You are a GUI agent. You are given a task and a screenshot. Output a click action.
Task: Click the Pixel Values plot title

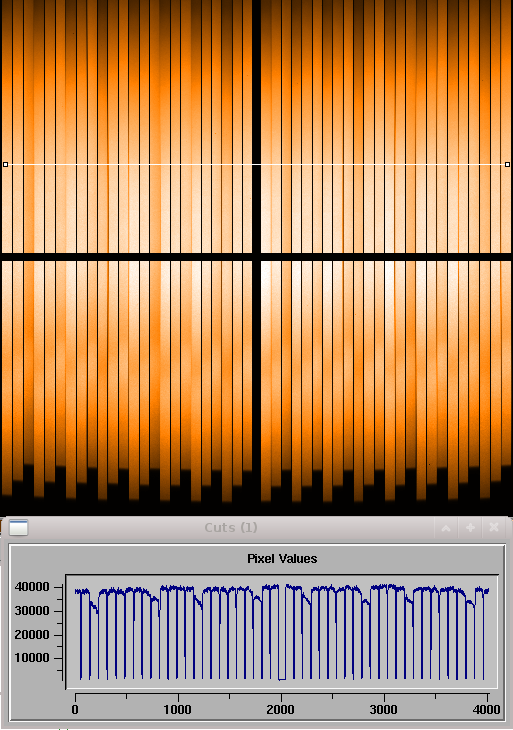click(282, 559)
